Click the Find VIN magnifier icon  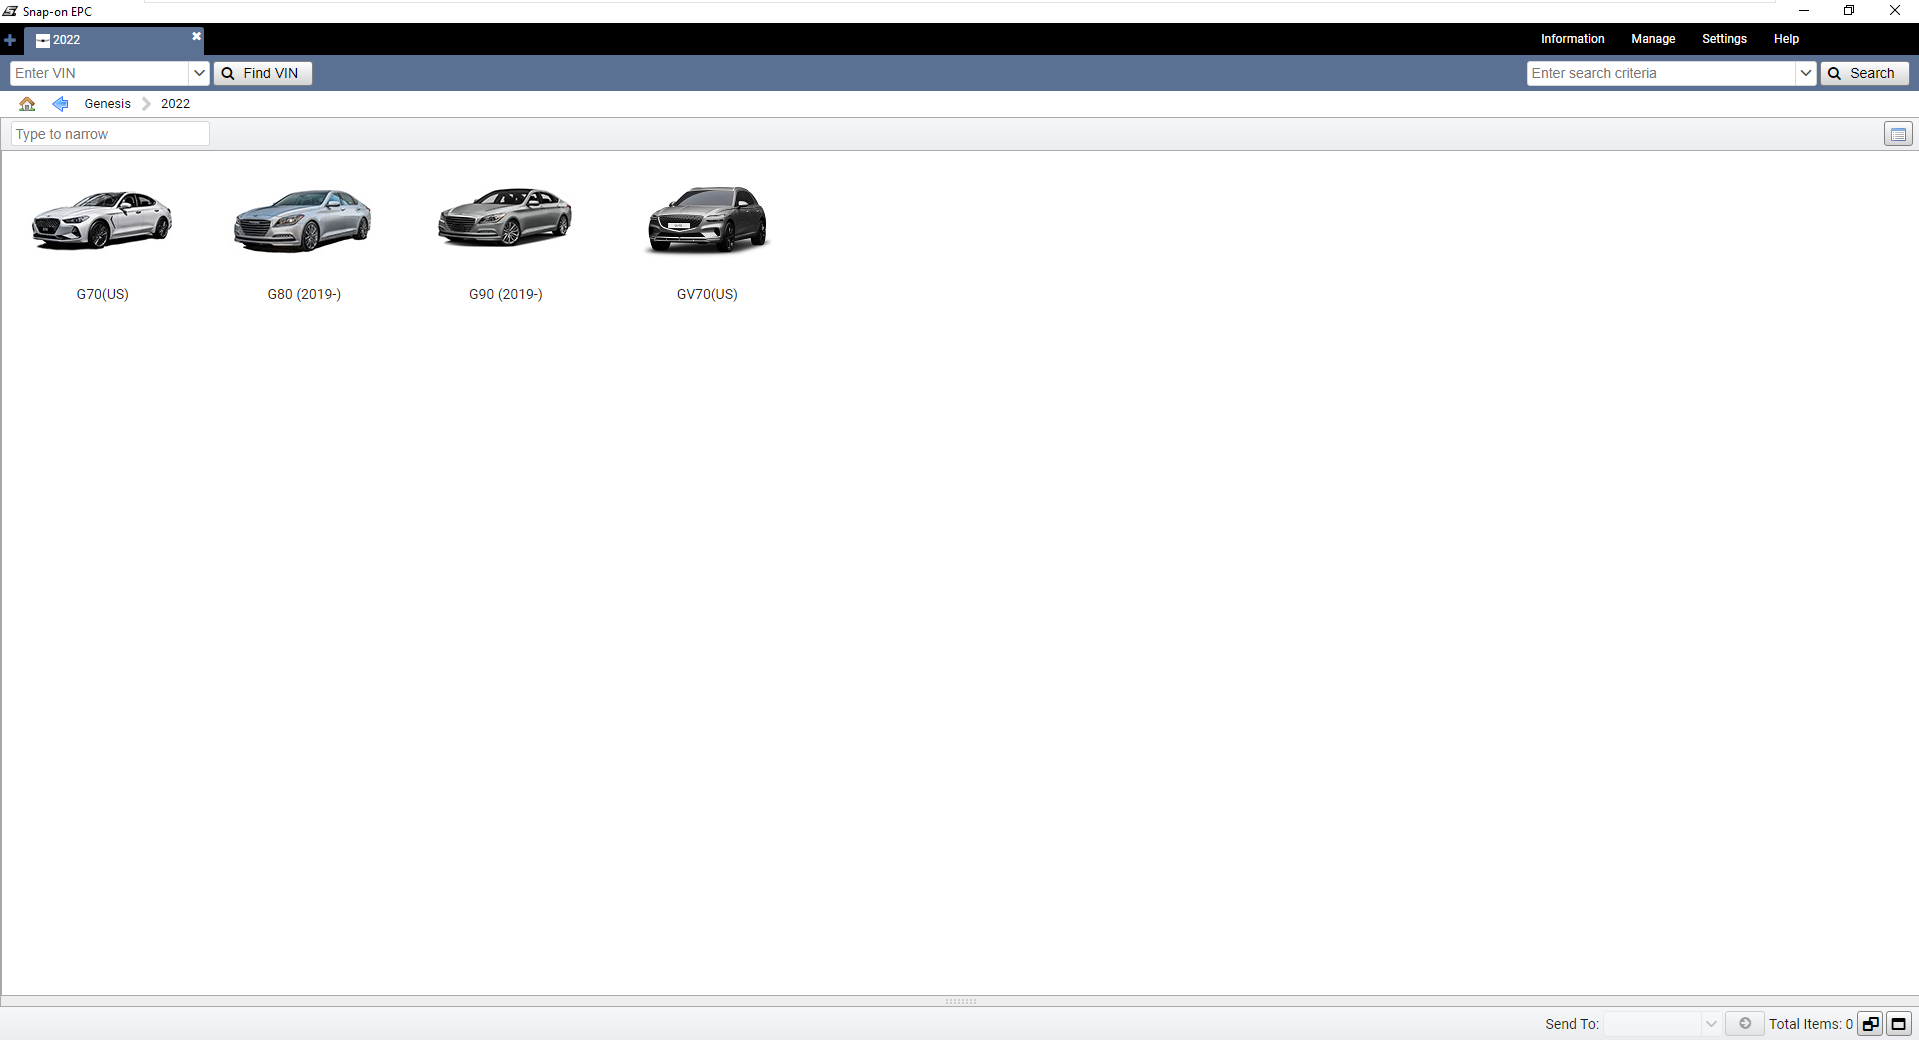[228, 73]
